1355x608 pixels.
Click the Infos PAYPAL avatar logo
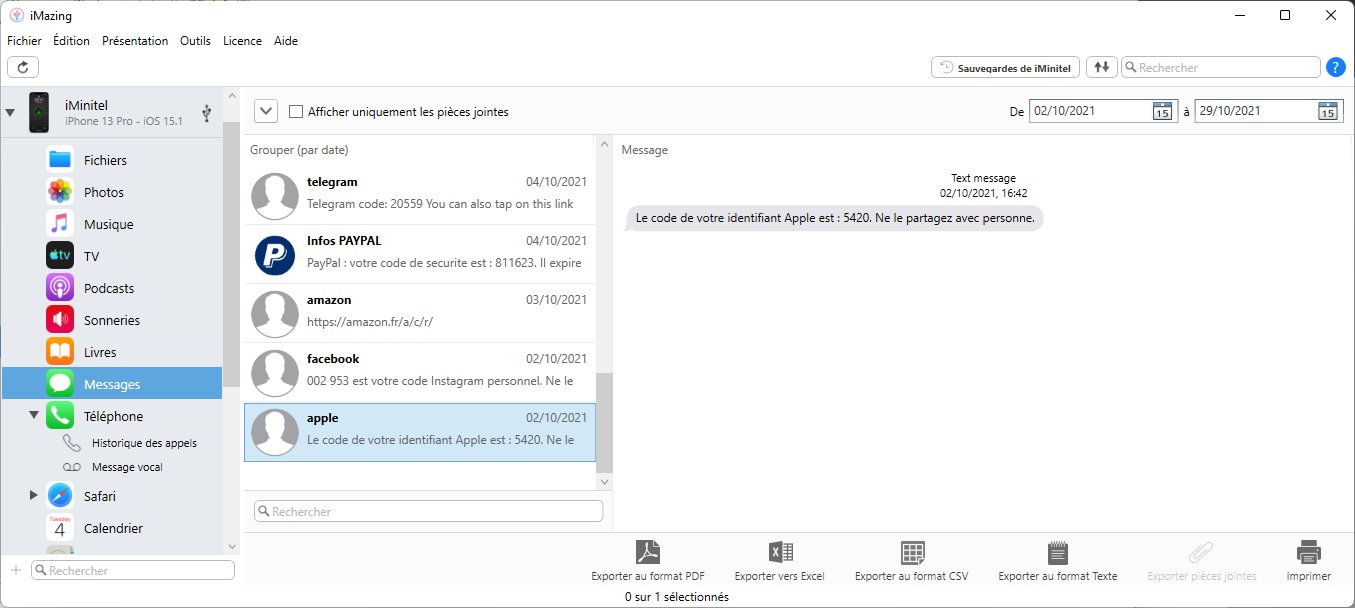click(274, 255)
